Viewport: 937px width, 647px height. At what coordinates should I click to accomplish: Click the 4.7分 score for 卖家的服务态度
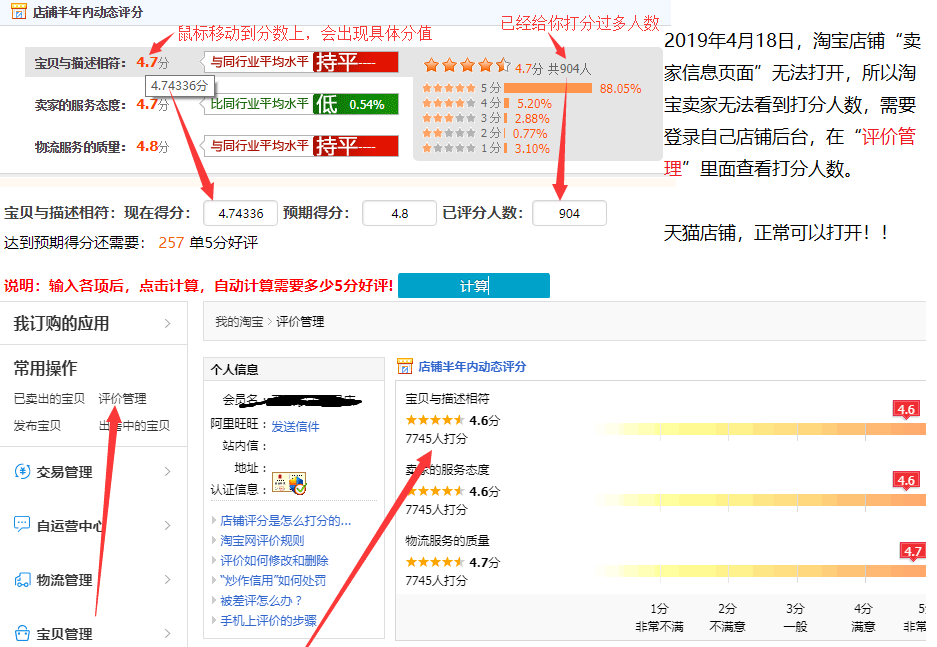tap(152, 104)
